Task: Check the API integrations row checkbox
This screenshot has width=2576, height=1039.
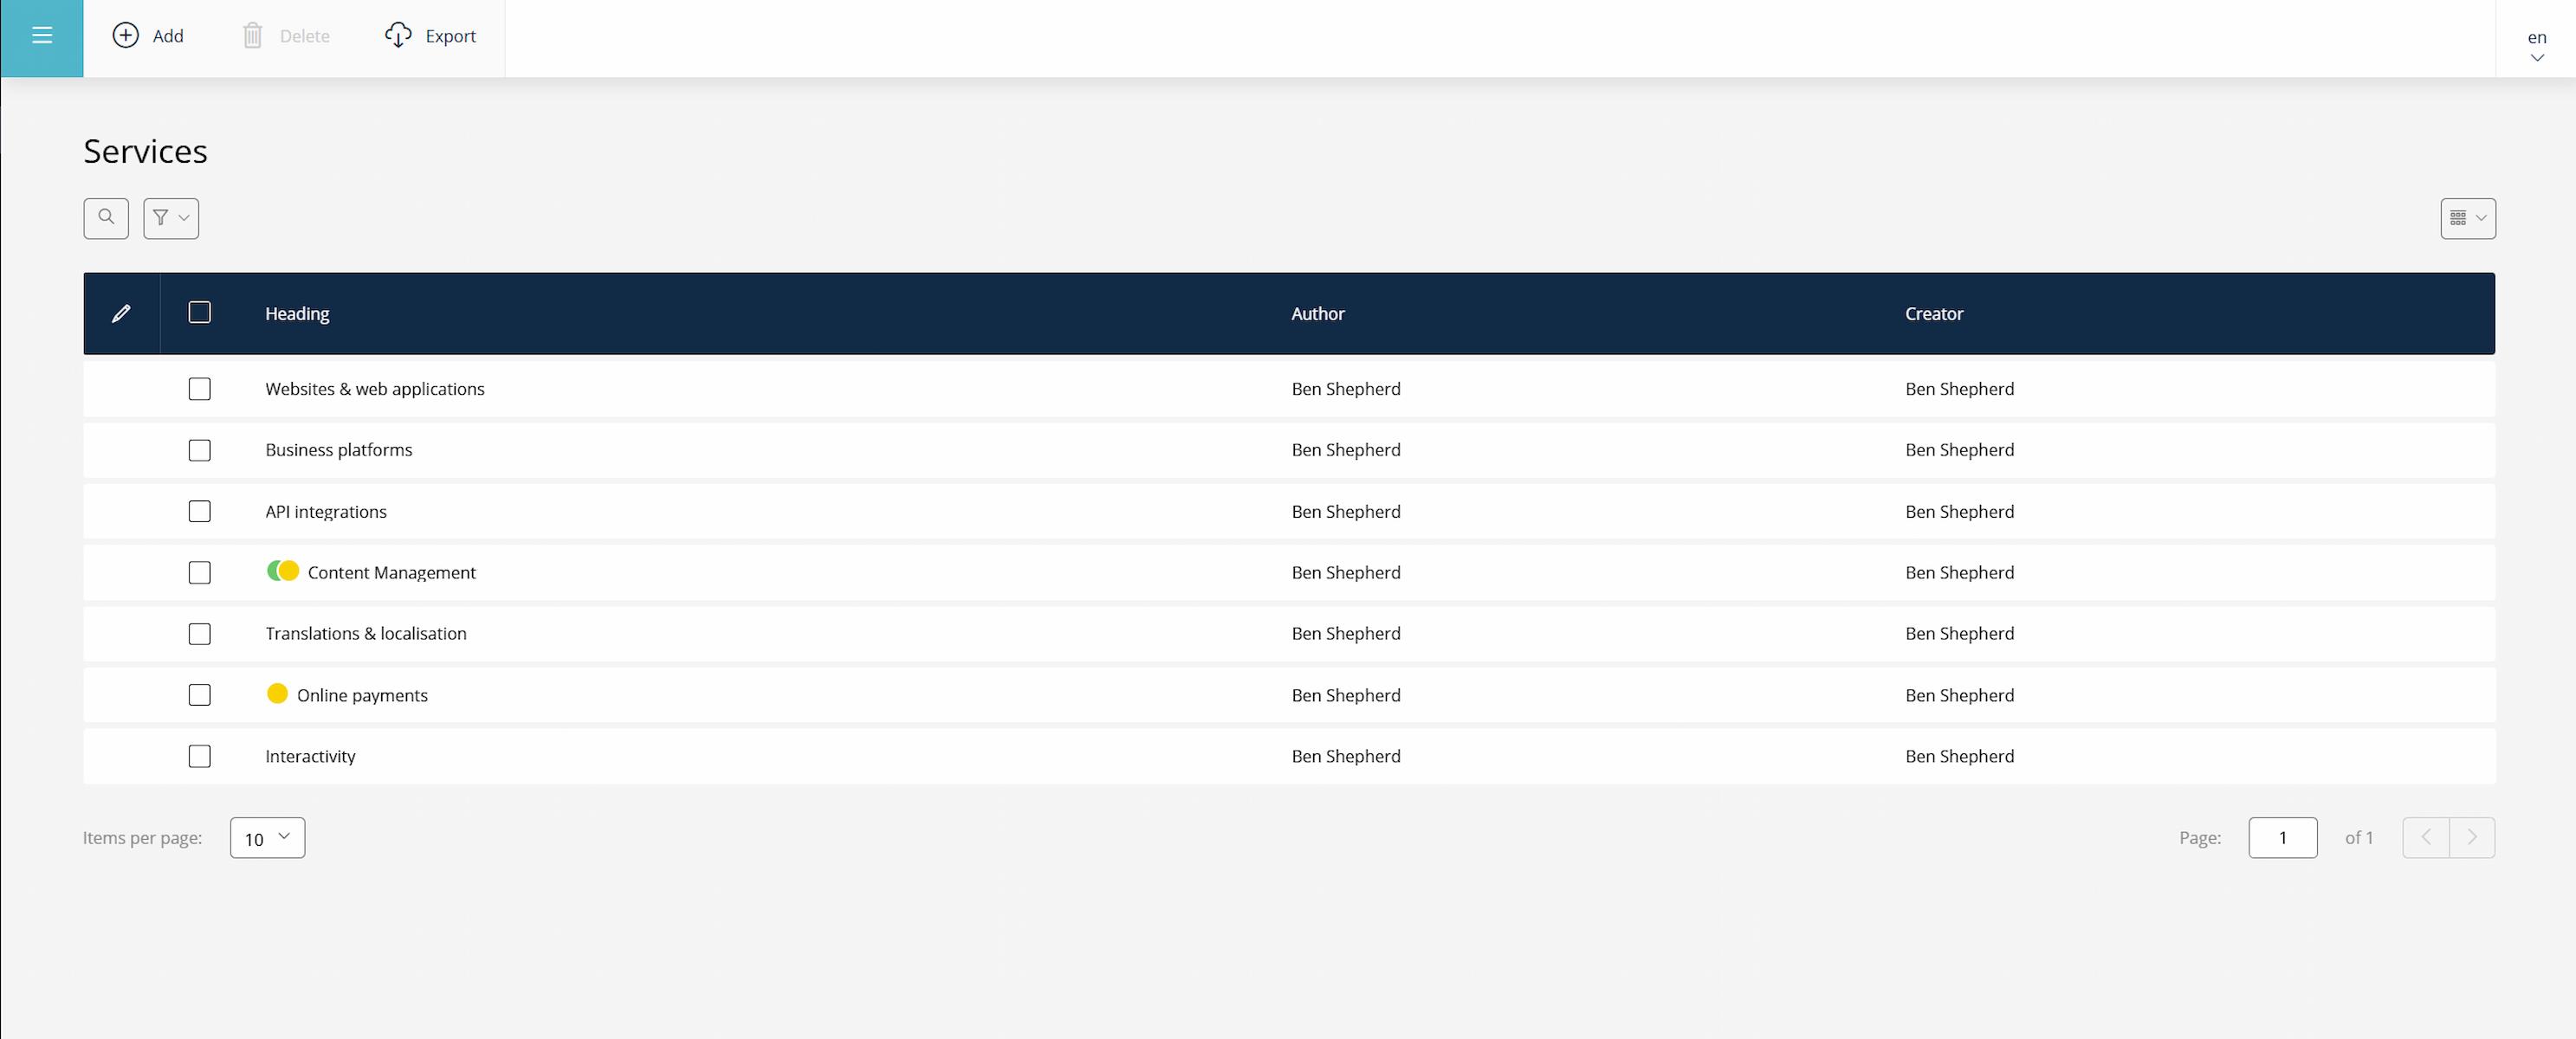Action: (200, 511)
